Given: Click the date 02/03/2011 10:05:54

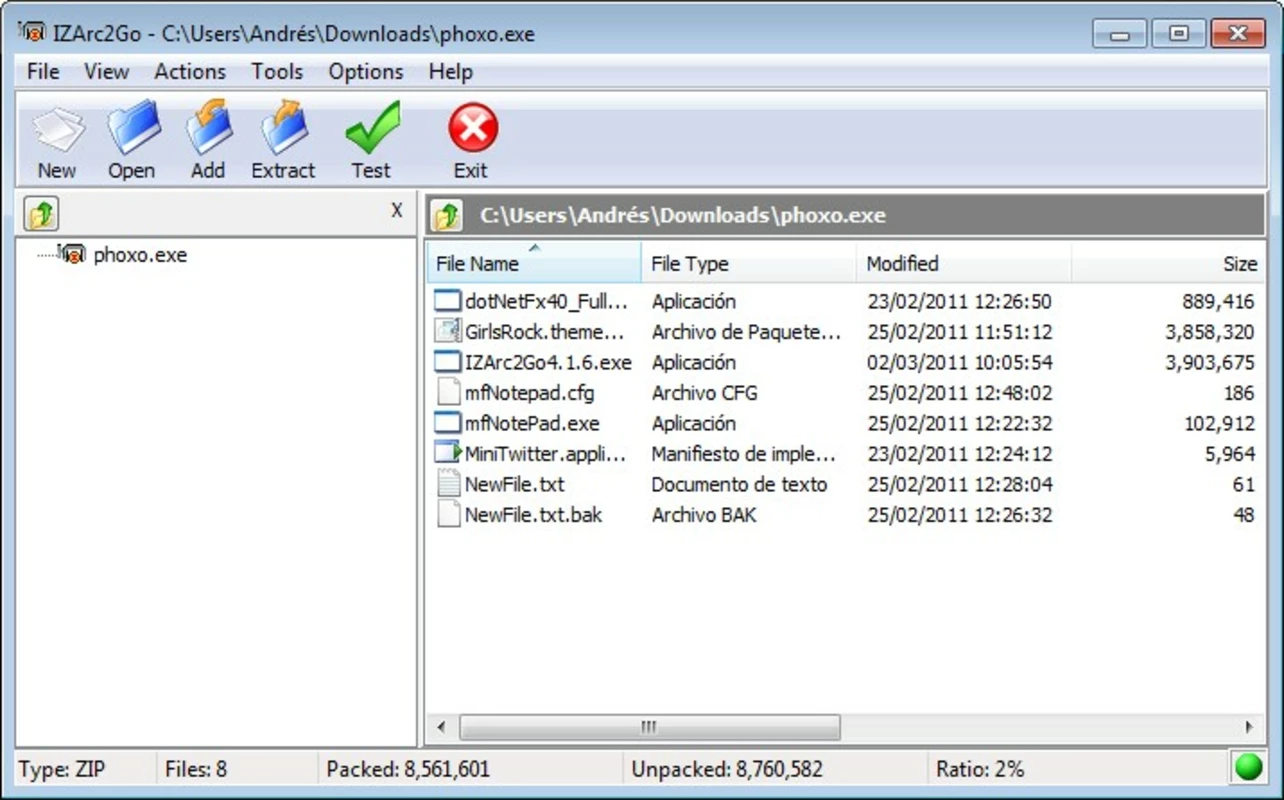Looking at the screenshot, I should click(960, 362).
